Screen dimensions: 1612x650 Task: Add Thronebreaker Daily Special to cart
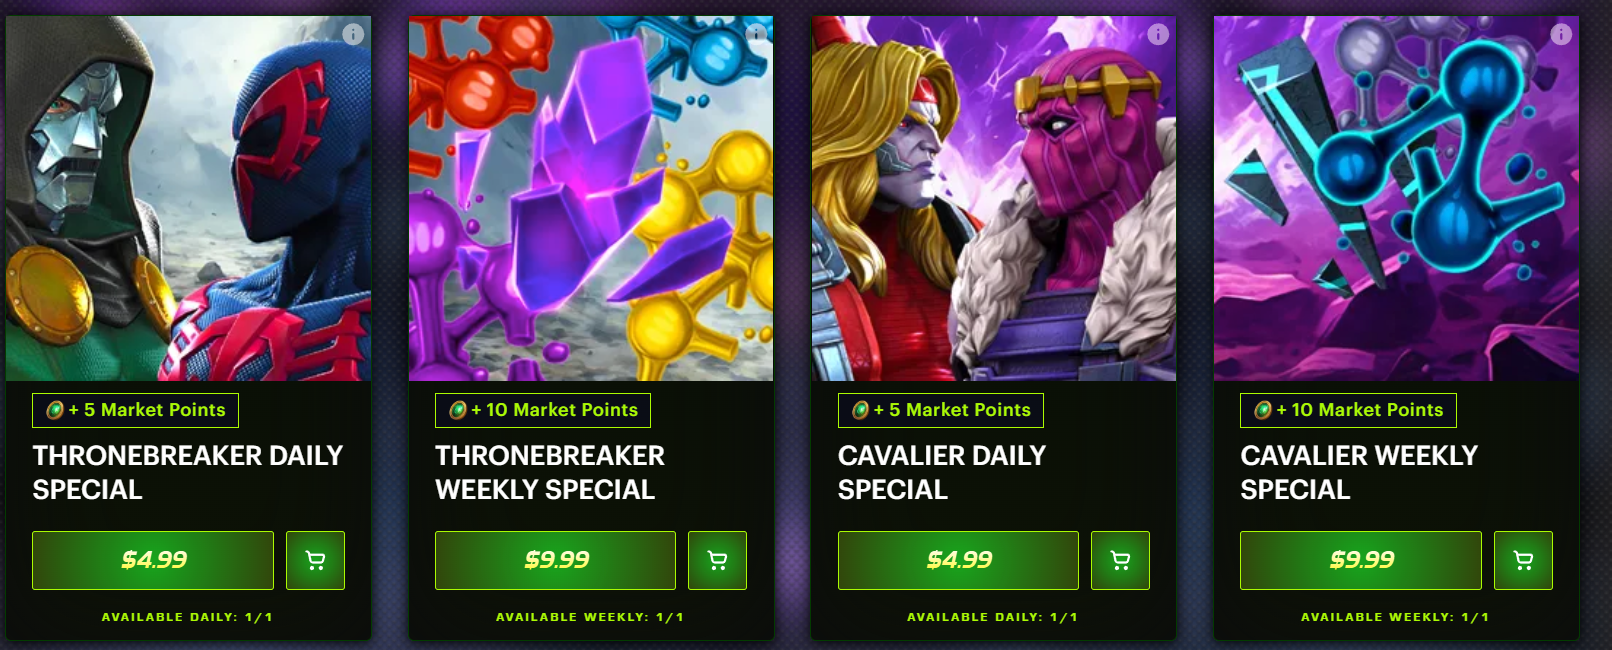pyautogui.click(x=315, y=560)
